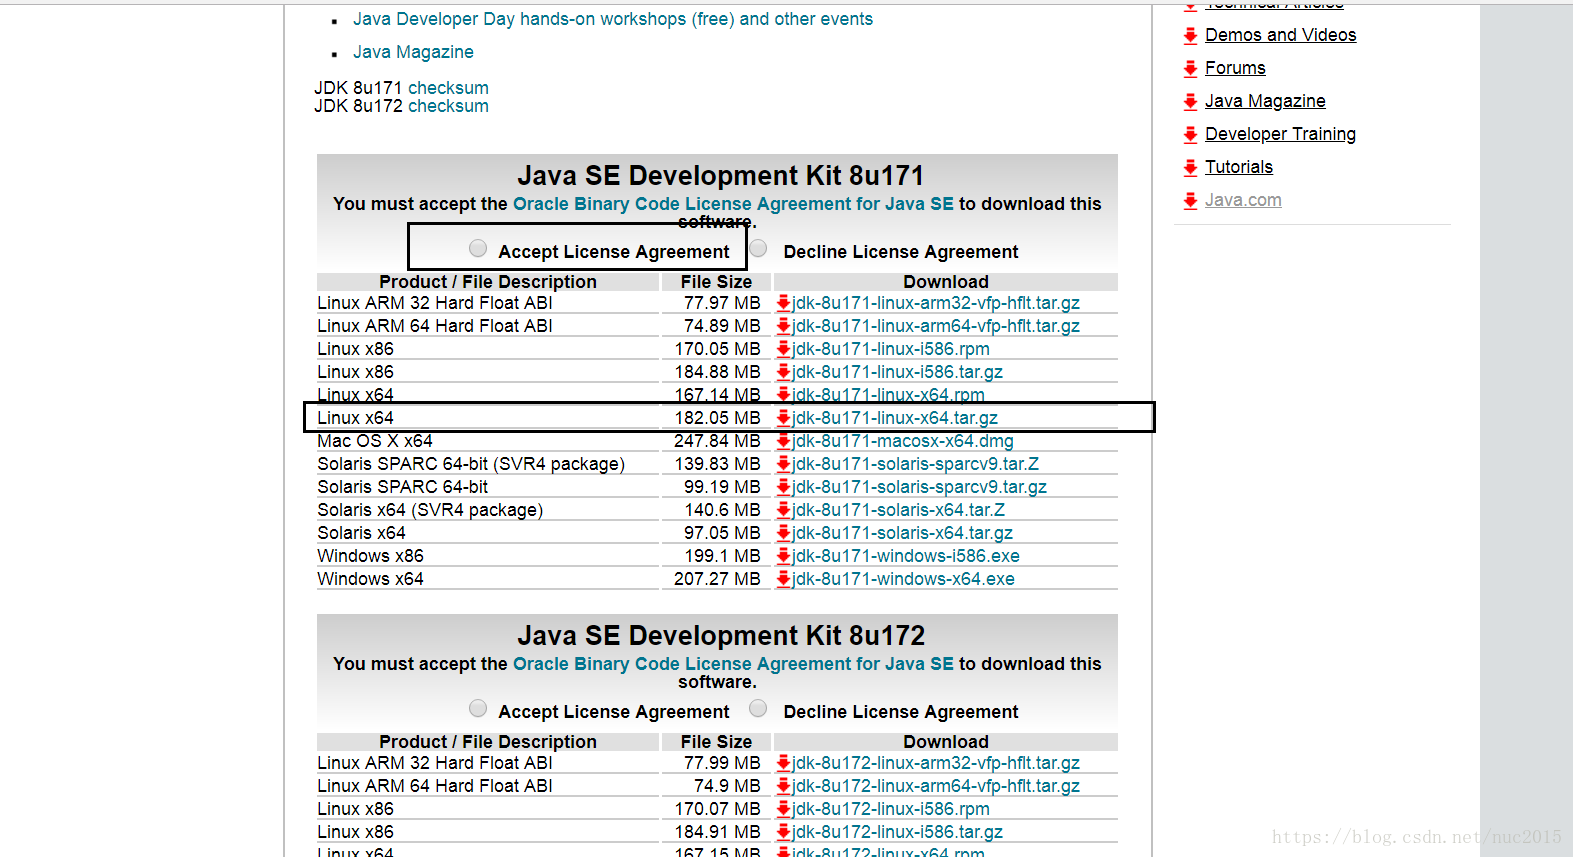Click the 8u171 Product / File Description header
Viewport: 1573px width, 857px height.
coord(488,282)
